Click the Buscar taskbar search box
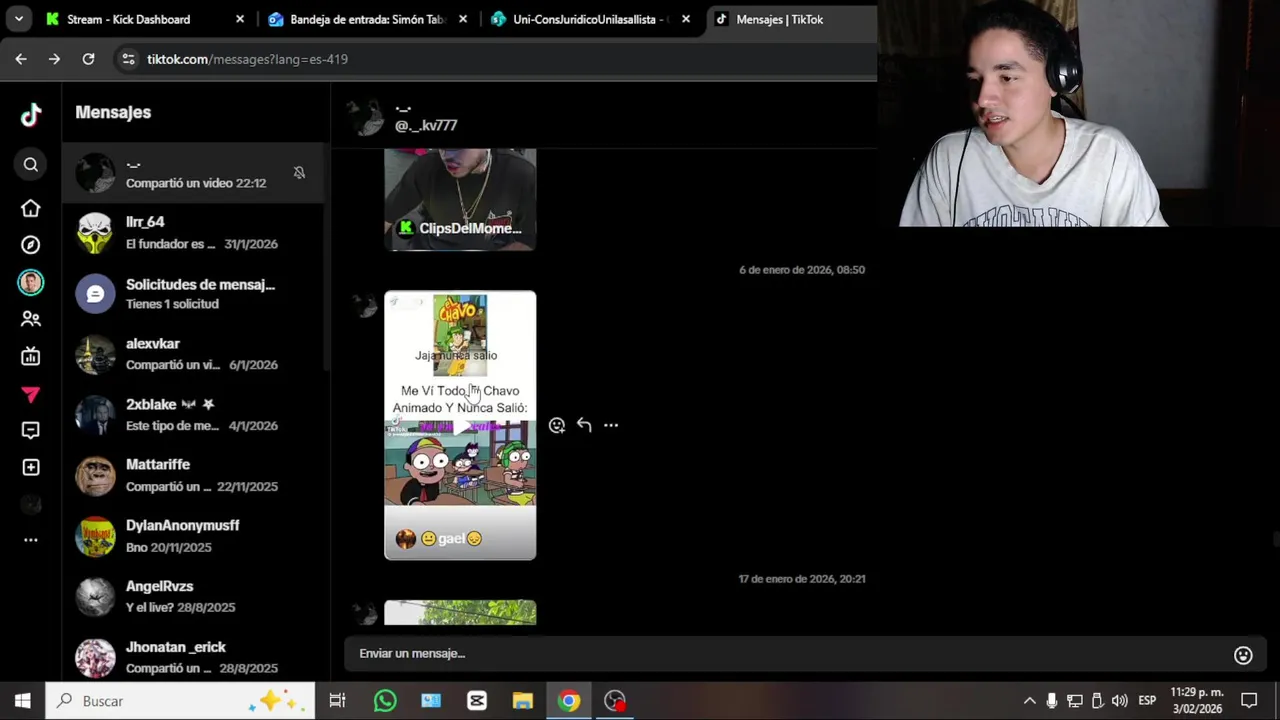This screenshot has width=1280, height=720. 181,701
